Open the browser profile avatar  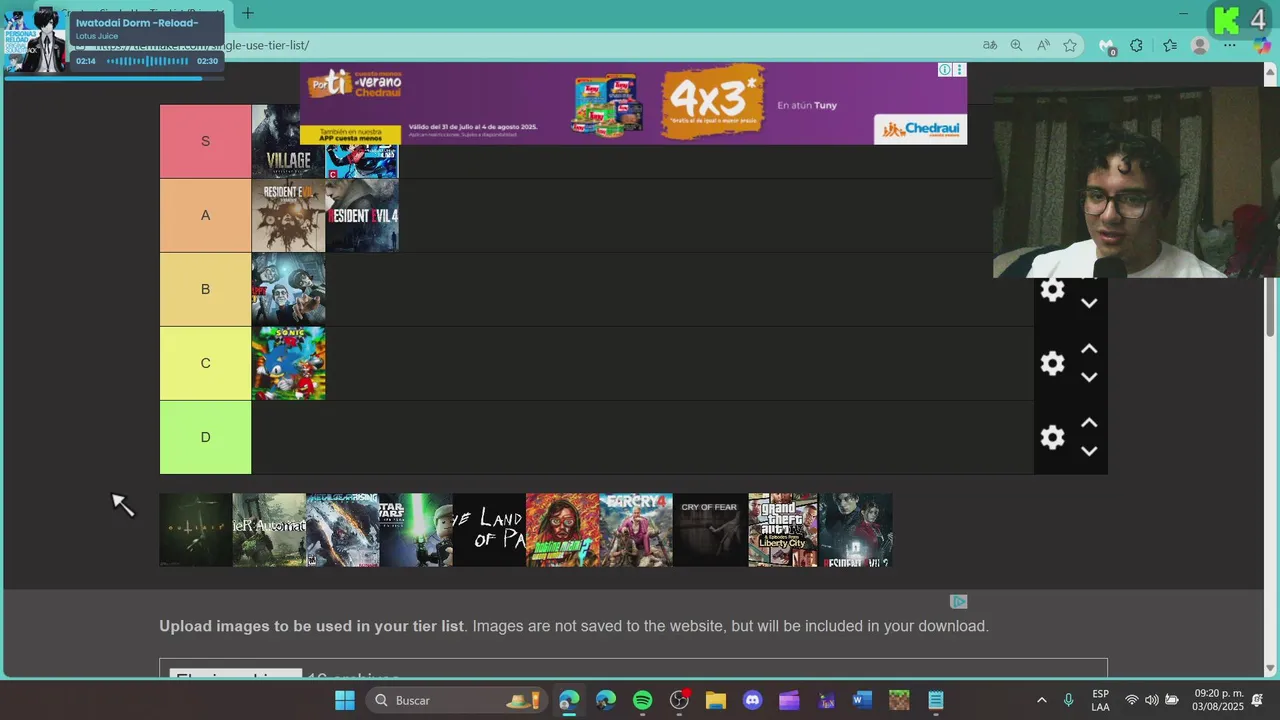[x=1200, y=45]
